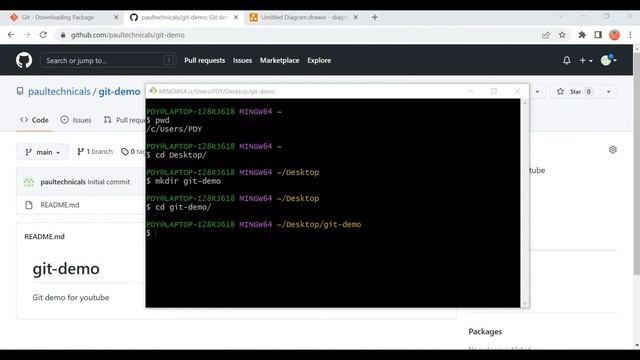Open the About settings gear icon
This screenshot has width=640, height=360.
tap(613, 150)
